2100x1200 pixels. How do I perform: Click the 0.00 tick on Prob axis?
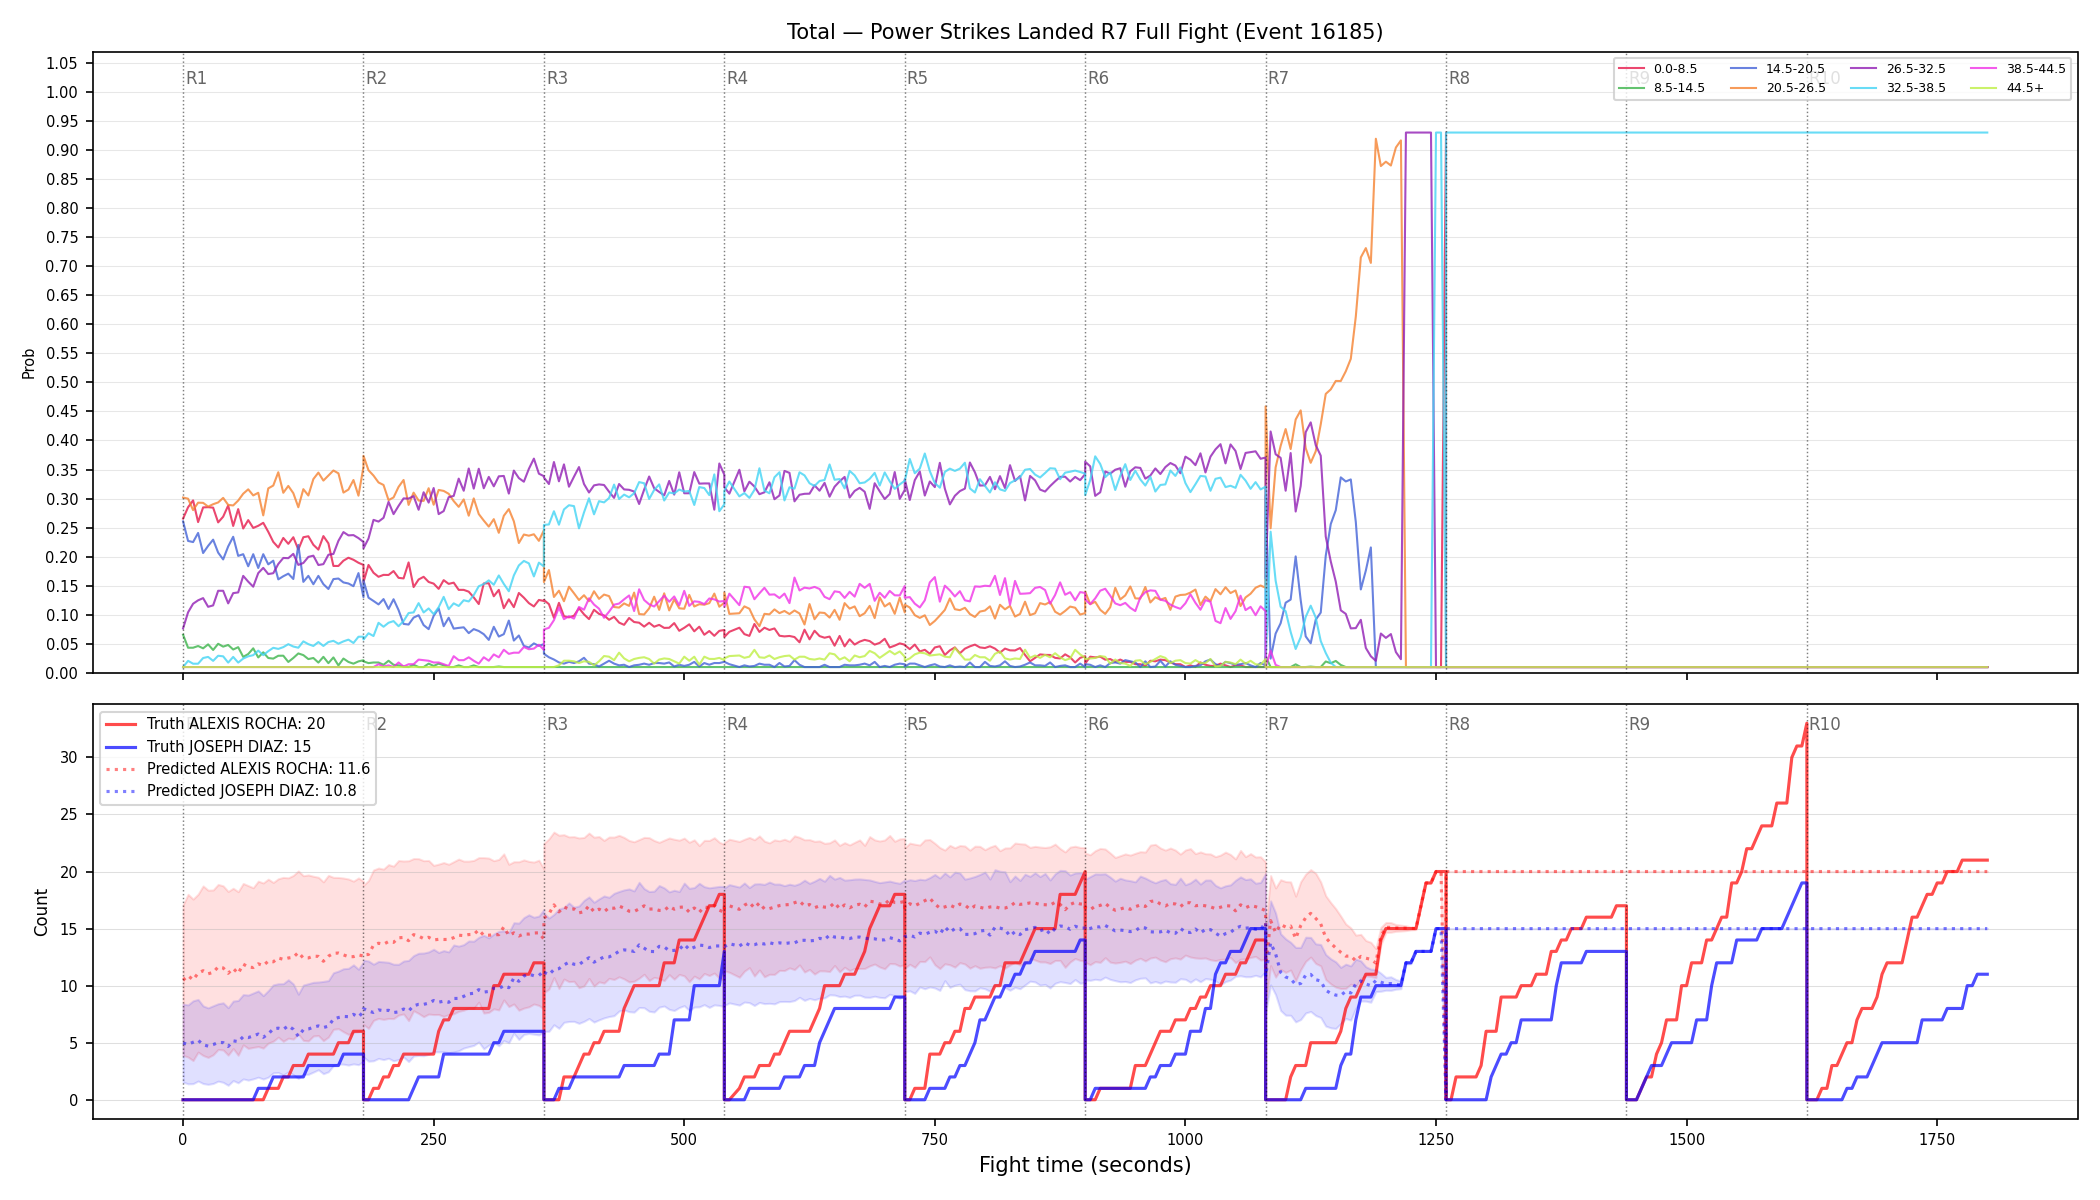coord(62,673)
